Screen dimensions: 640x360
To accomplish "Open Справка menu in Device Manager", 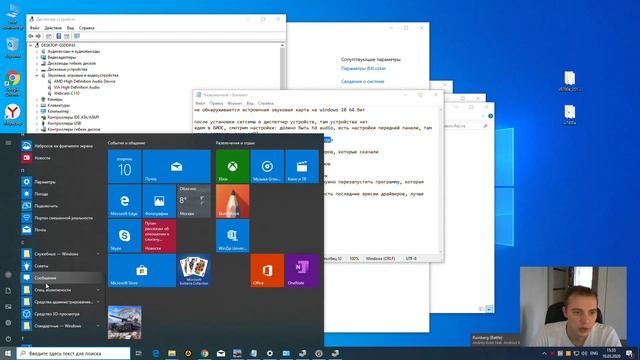I will point(87,28).
